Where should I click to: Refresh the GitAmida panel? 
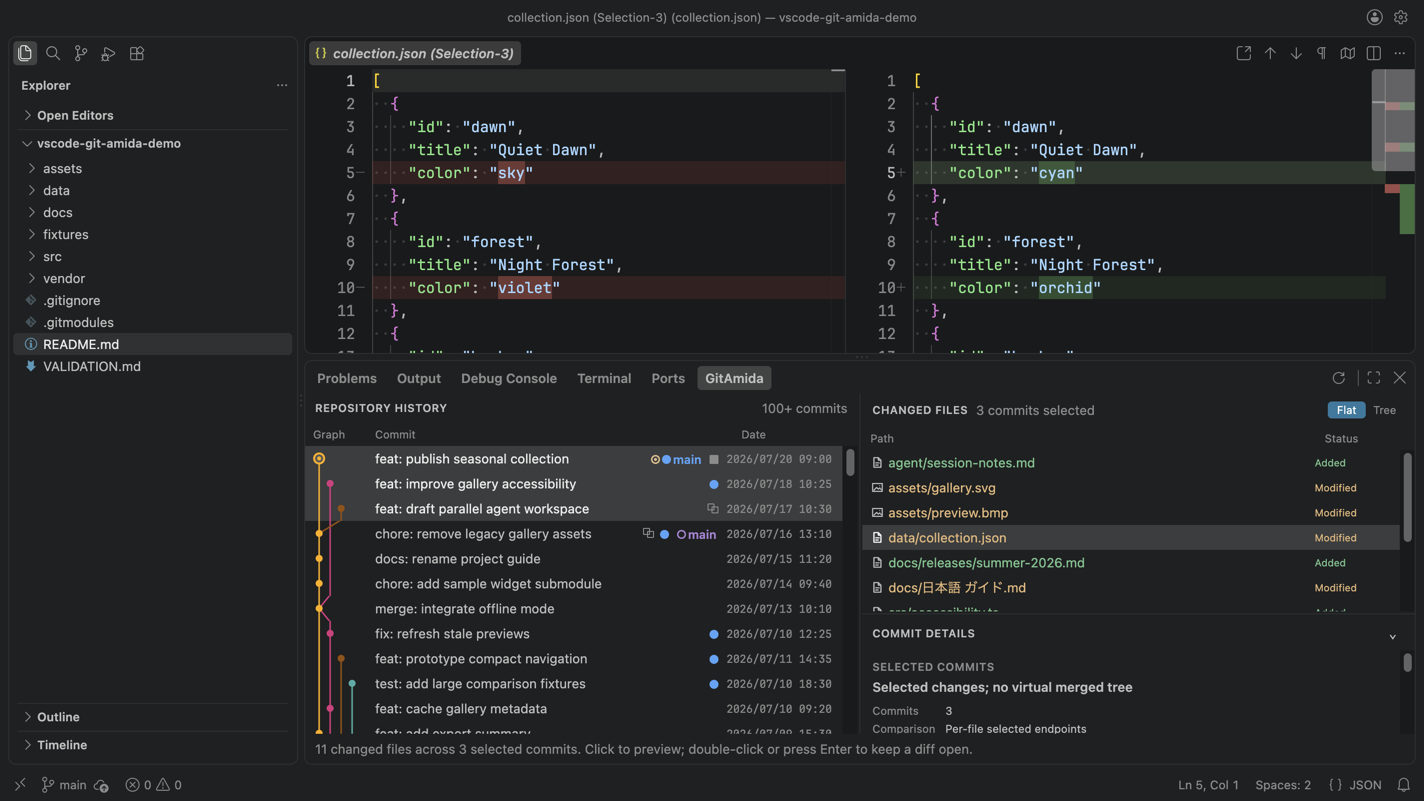(1339, 378)
